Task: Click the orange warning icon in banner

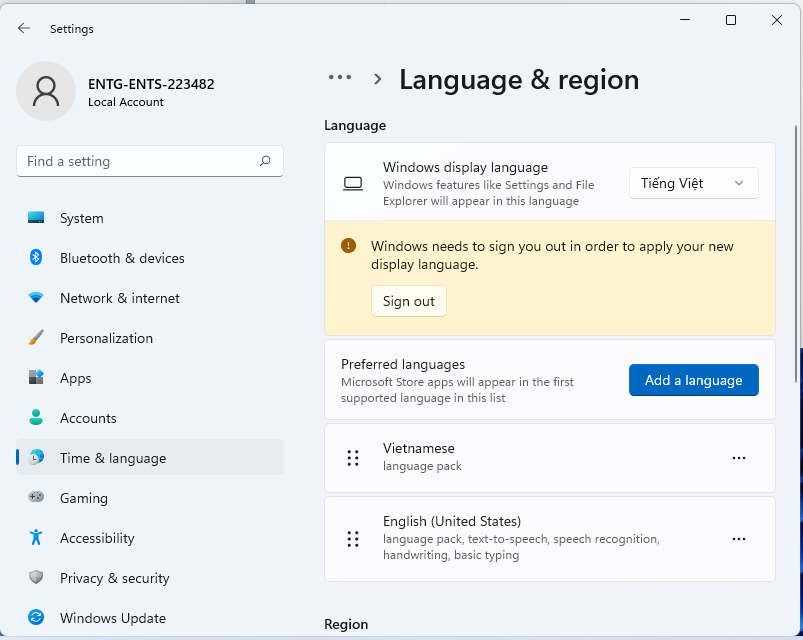Action: pos(348,246)
